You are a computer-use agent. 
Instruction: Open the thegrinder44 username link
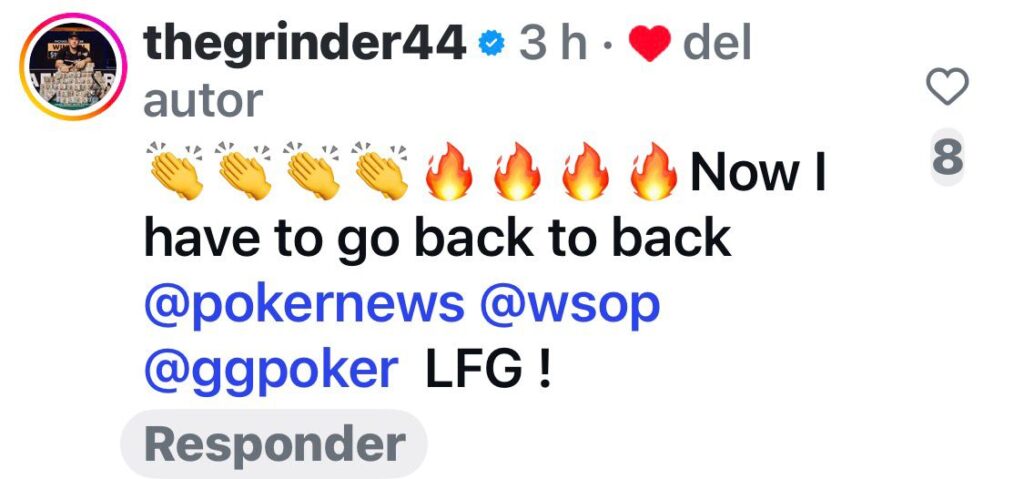[305, 43]
